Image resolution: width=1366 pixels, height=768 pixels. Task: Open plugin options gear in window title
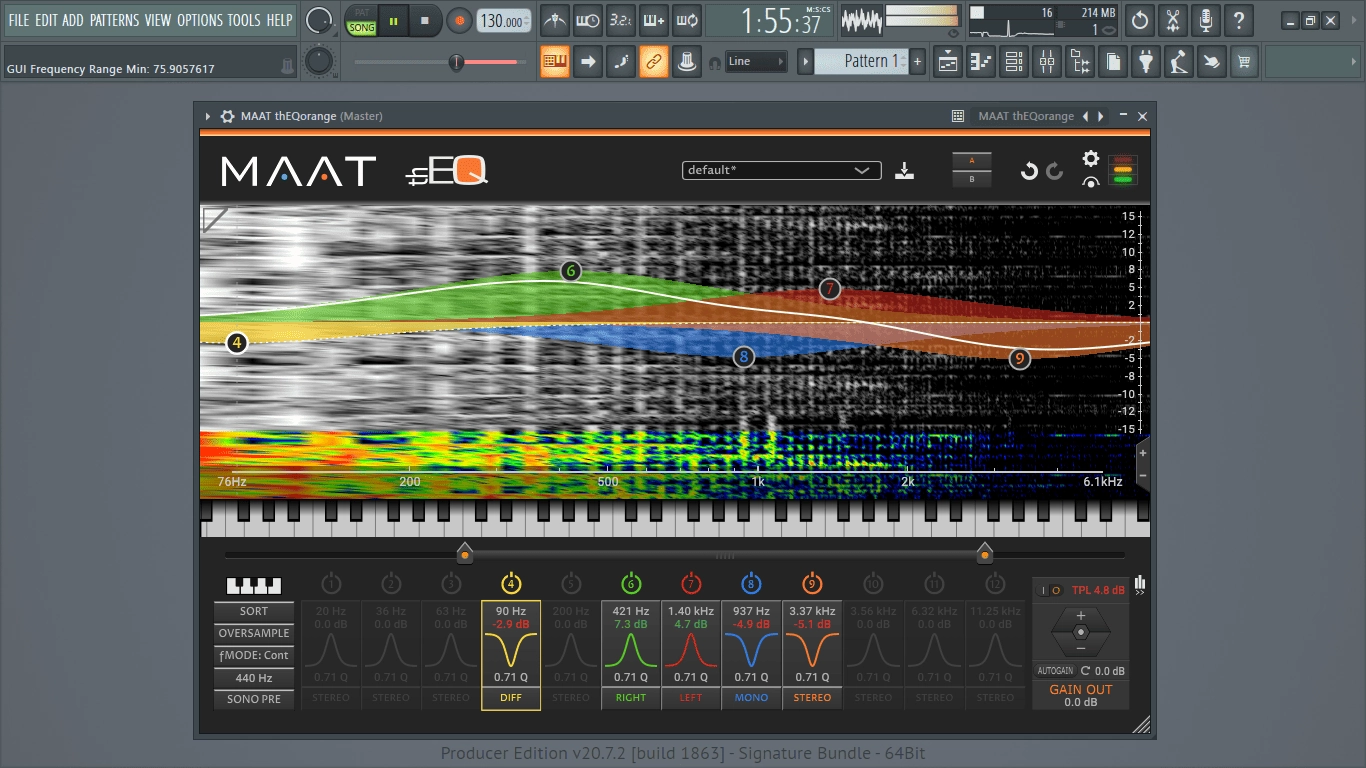pyautogui.click(x=227, y=116)
